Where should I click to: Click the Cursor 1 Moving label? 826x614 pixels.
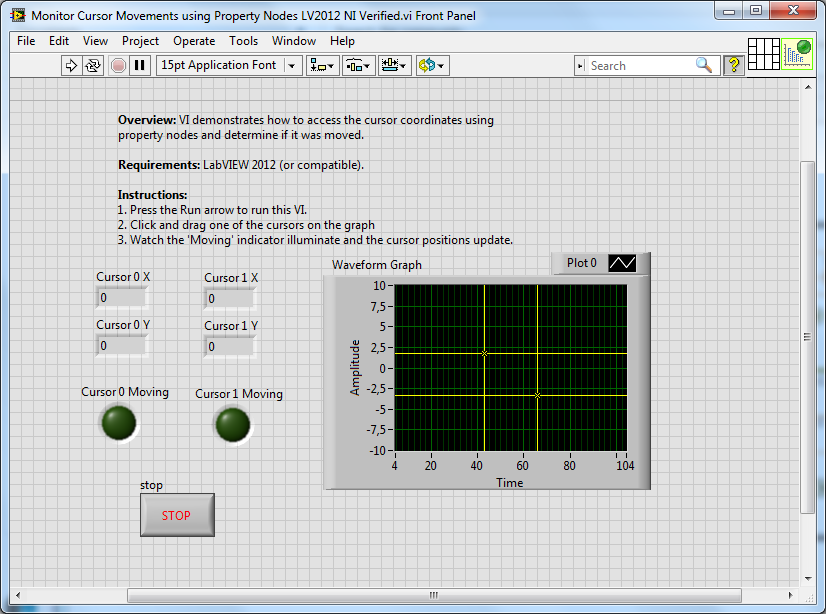coord(239,394)
